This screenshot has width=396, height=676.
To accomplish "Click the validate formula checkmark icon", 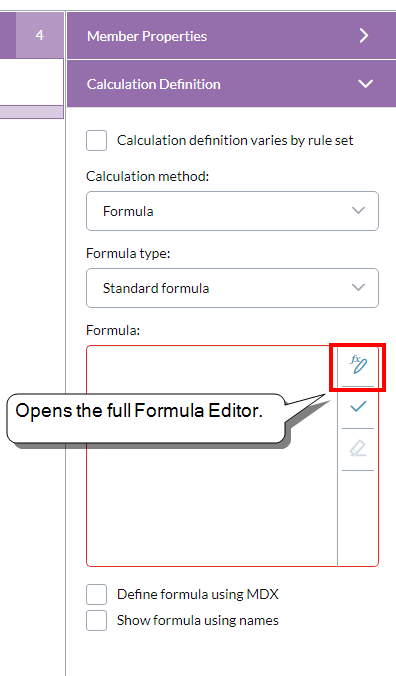I will (358, 407).
